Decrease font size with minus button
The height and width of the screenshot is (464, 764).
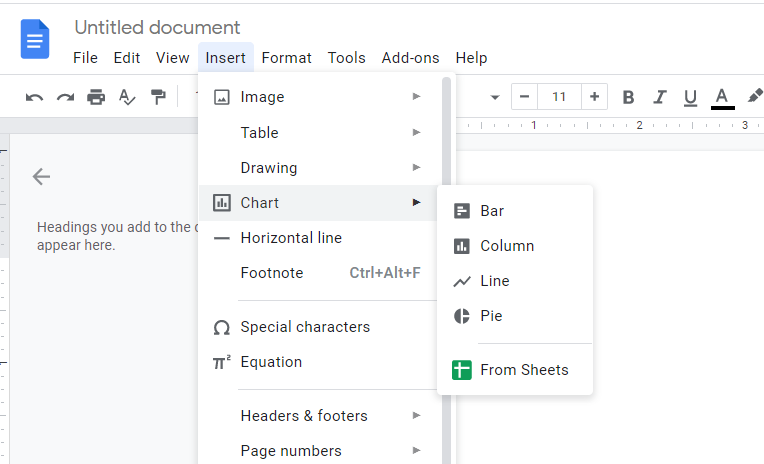point(525,97)
